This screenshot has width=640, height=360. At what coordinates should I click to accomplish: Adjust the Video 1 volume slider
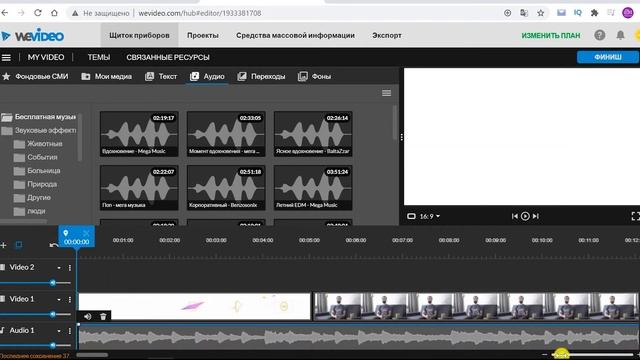coord(53,314)
